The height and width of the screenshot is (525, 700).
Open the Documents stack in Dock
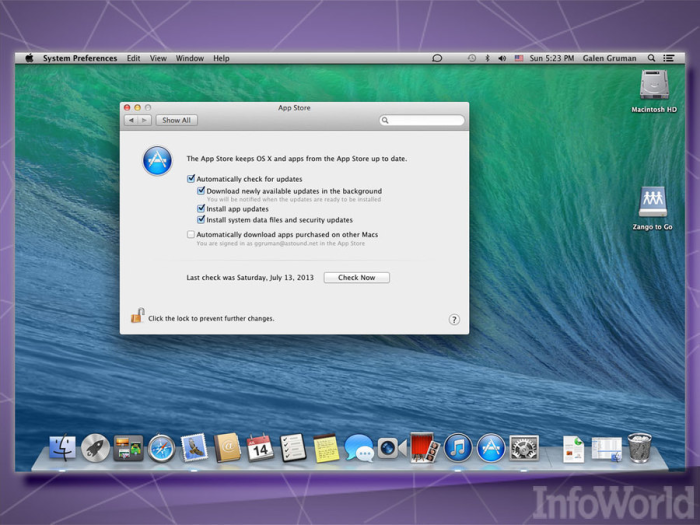click(573, 449)
